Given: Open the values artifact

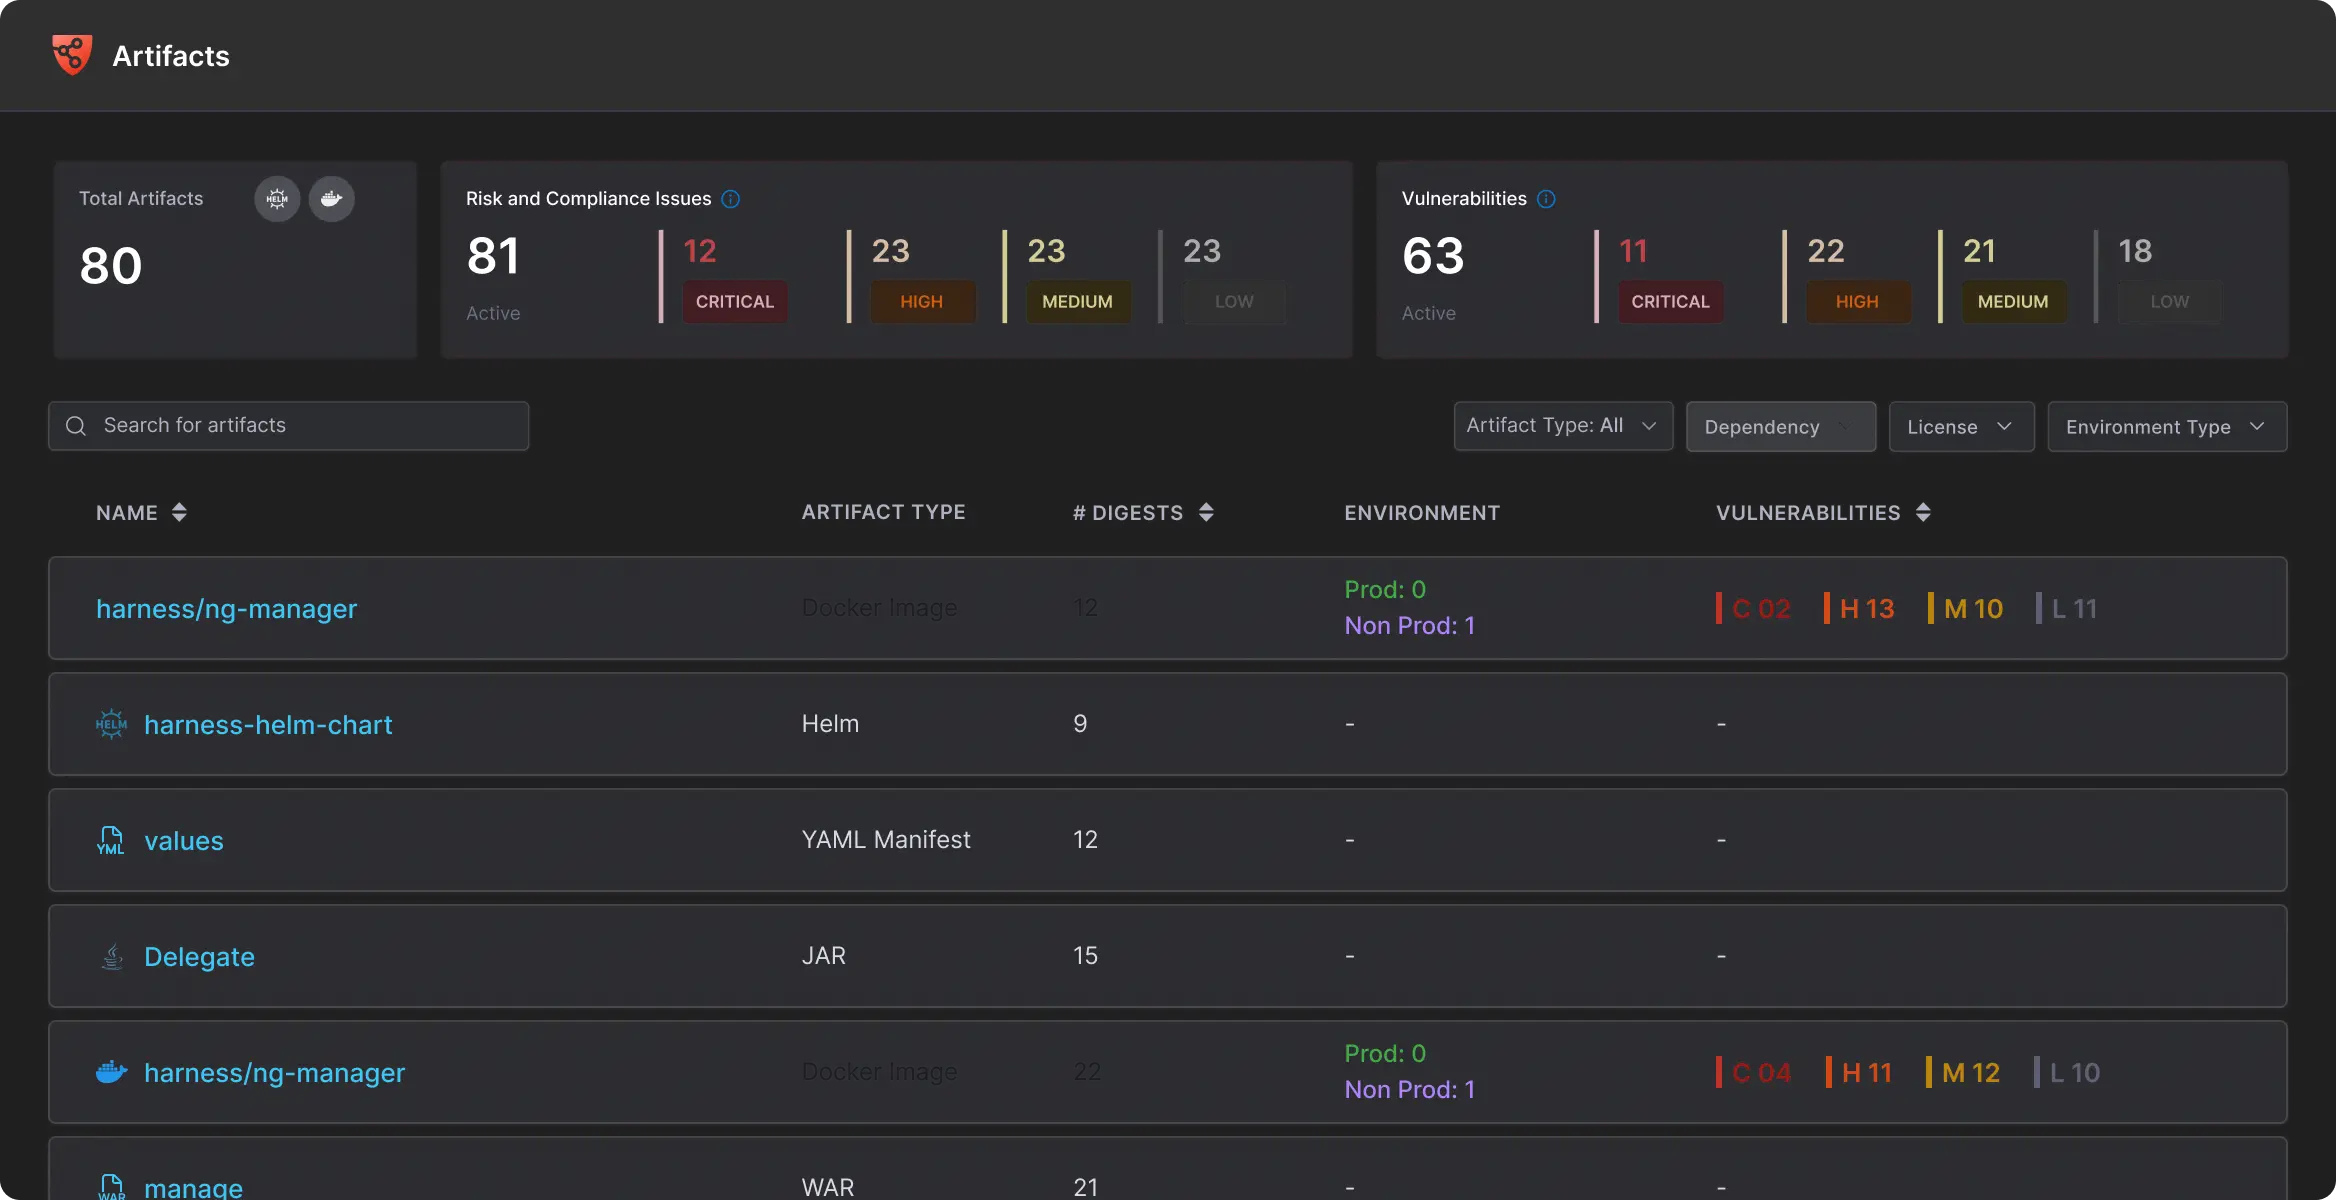Looking at the screenshot, I should point(184,840).
